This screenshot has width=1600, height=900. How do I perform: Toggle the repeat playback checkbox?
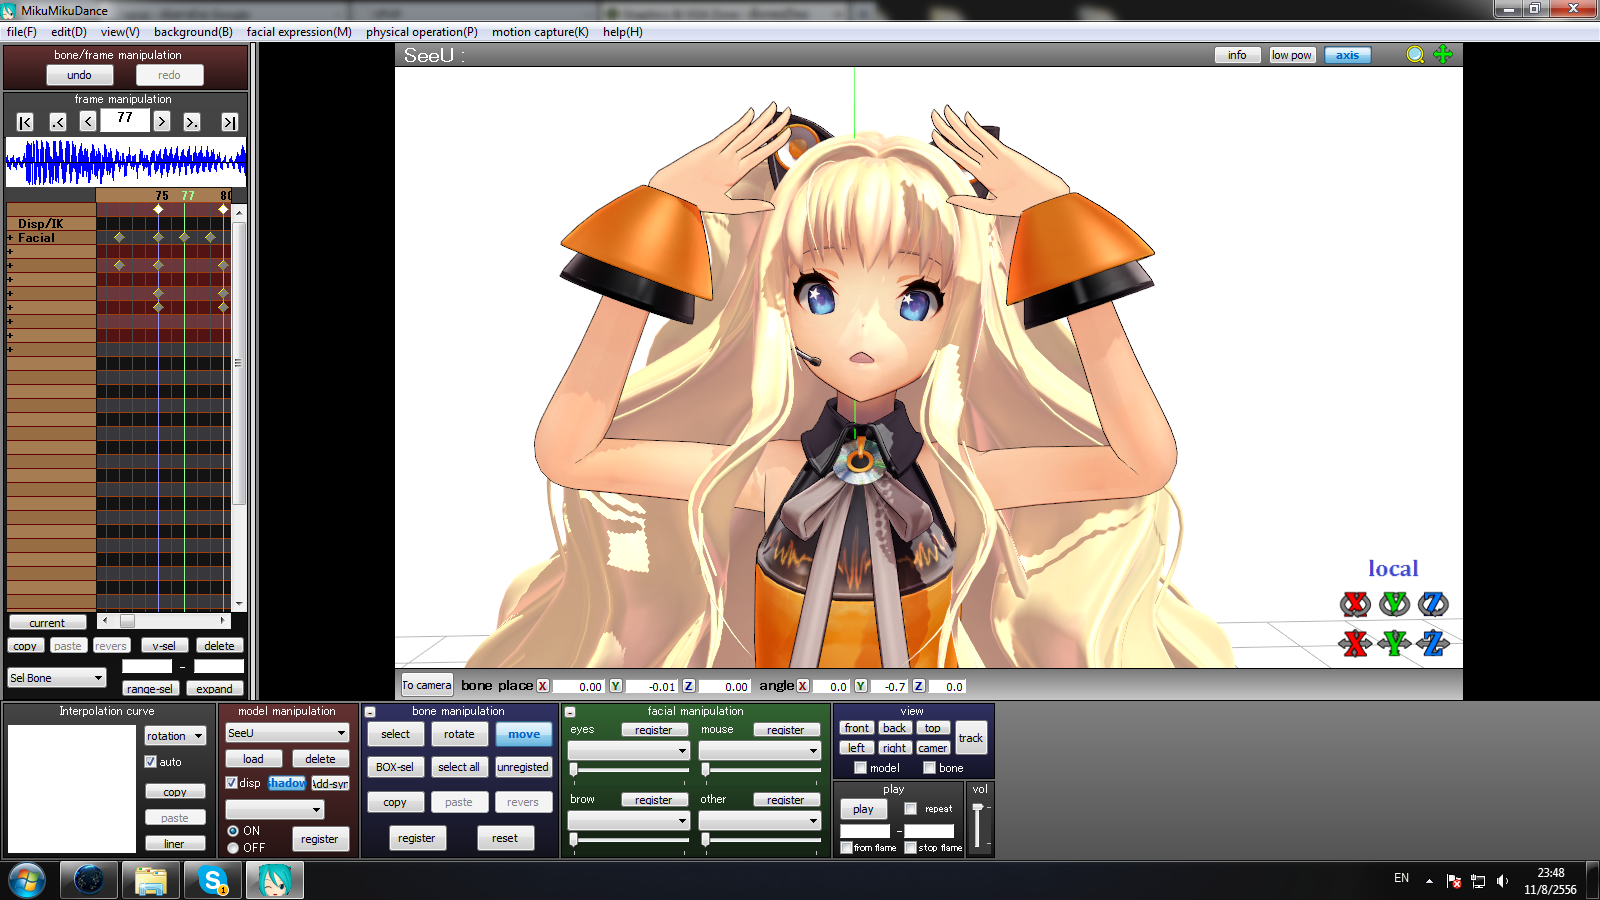tap(910, 809)
